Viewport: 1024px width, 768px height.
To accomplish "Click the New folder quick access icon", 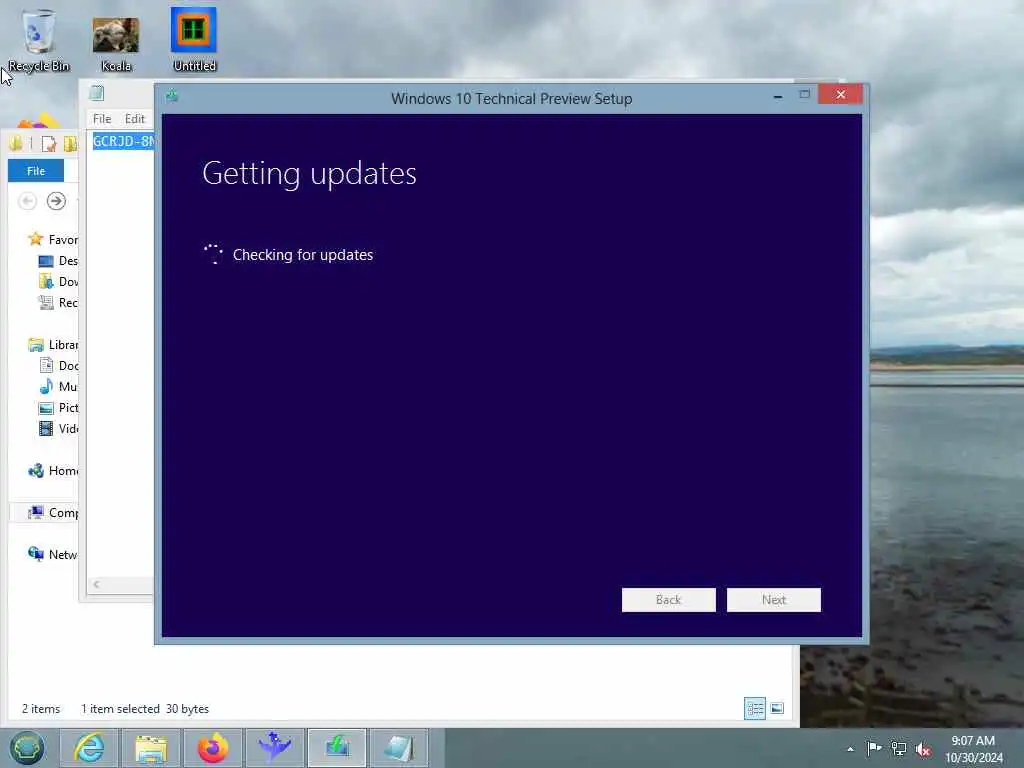I will click(70, 143).
